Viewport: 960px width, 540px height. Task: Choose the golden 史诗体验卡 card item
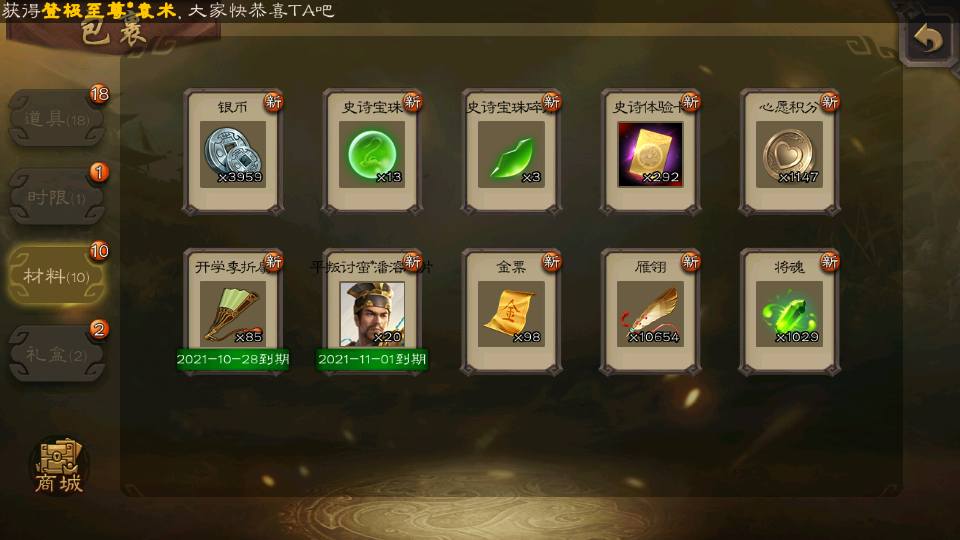pos(650,152)
